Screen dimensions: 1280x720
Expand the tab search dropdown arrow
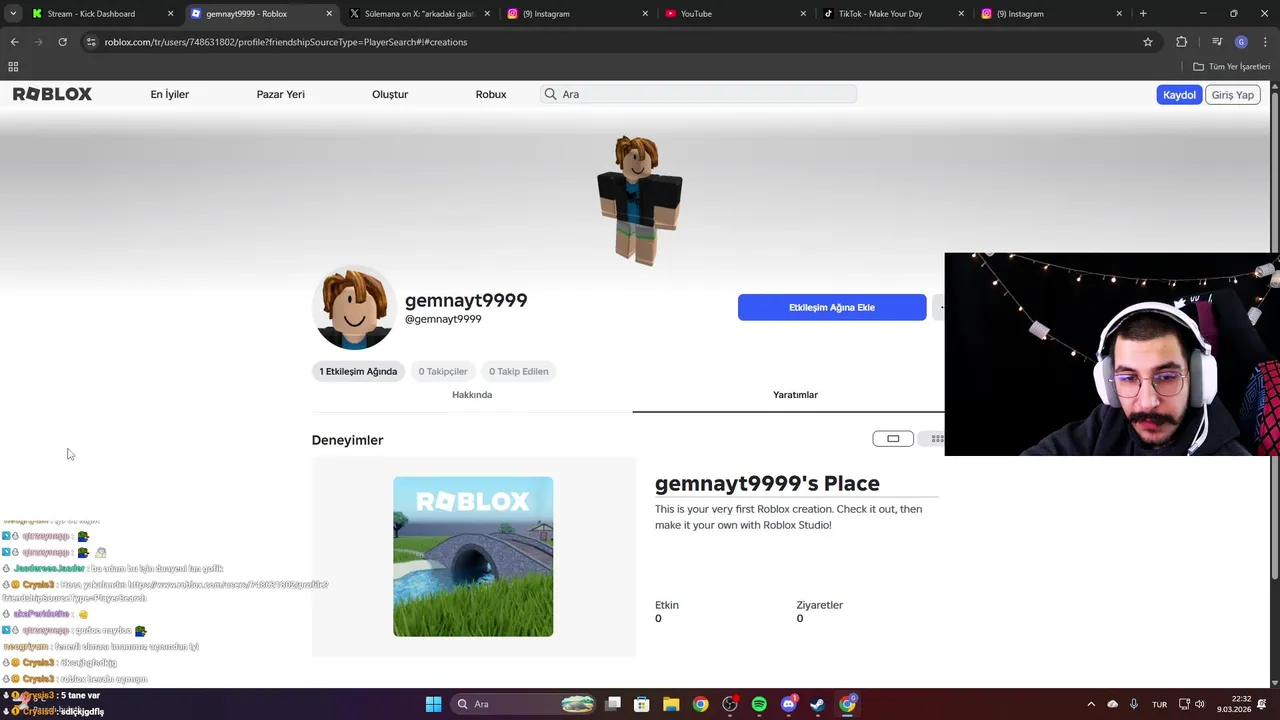pos(13,14)
